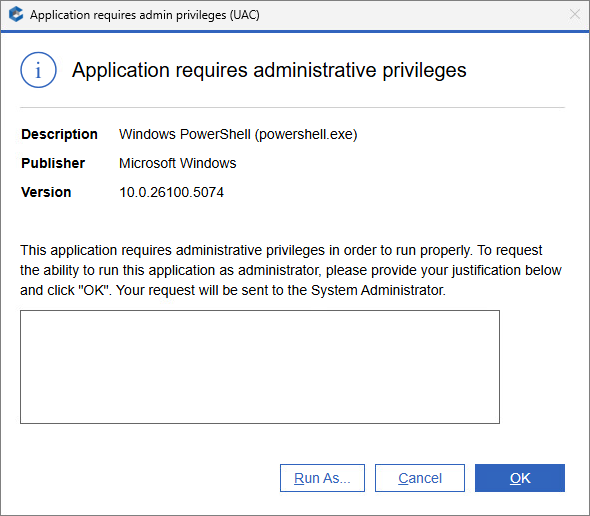590x516 pixels.
Task: Confirm the request with the OK button
Action: click(520, 478)
